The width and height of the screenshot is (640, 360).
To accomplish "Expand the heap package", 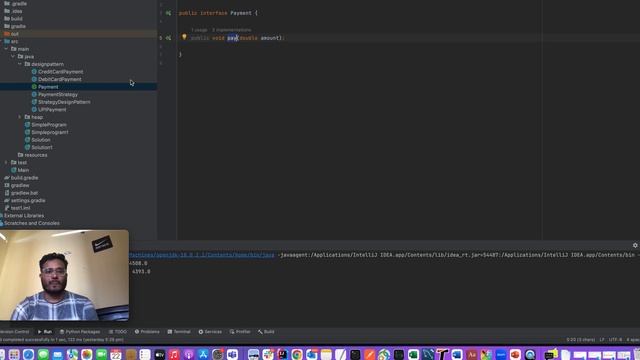I will (20, 117).
